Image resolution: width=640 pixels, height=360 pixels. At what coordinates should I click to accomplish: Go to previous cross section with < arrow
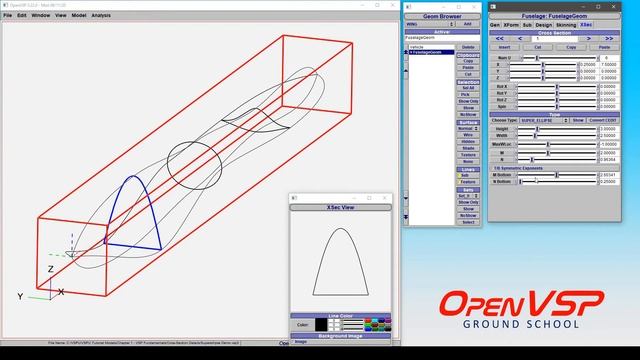point(520,38)
